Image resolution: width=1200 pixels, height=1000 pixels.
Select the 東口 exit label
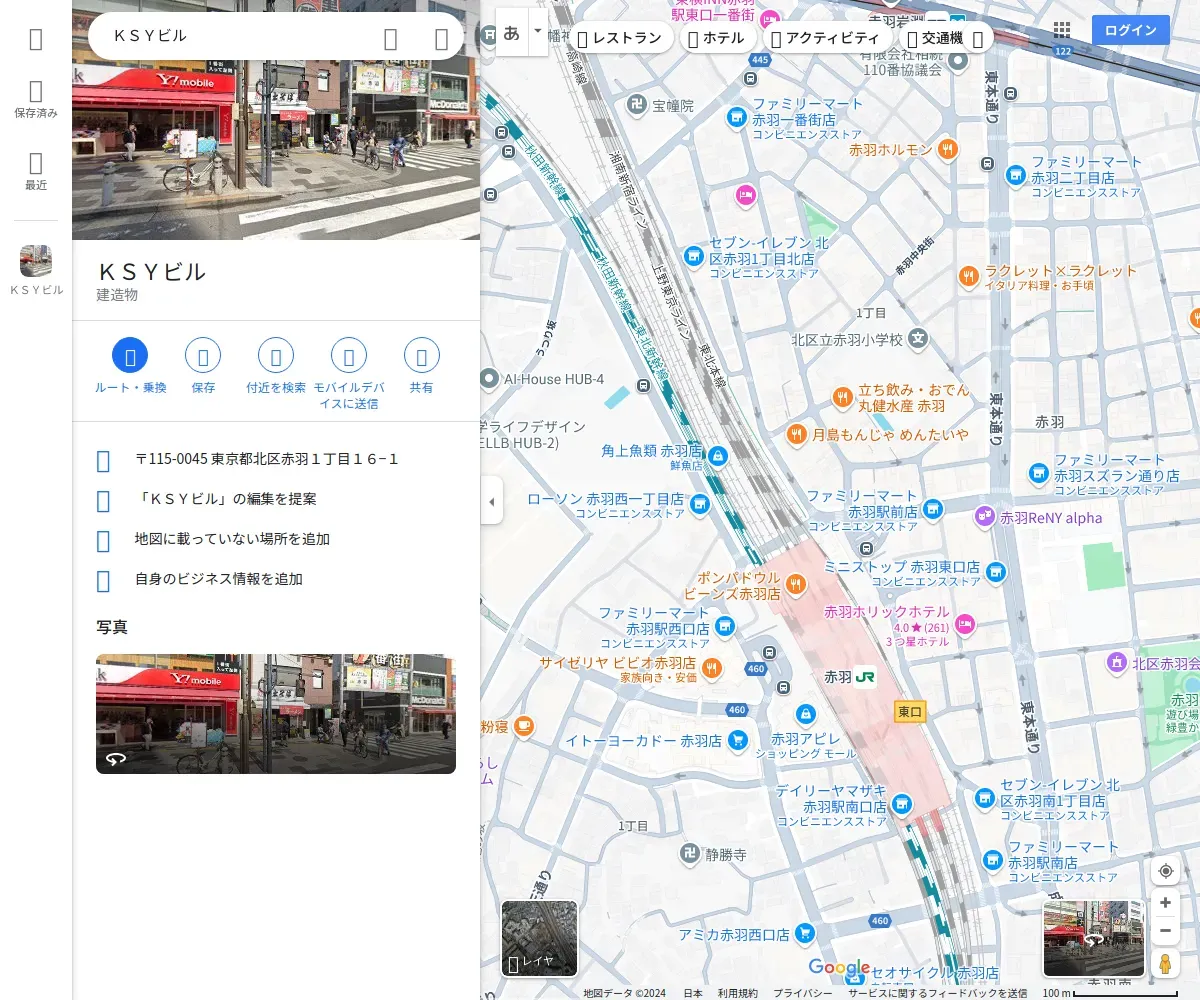point(910,712)
